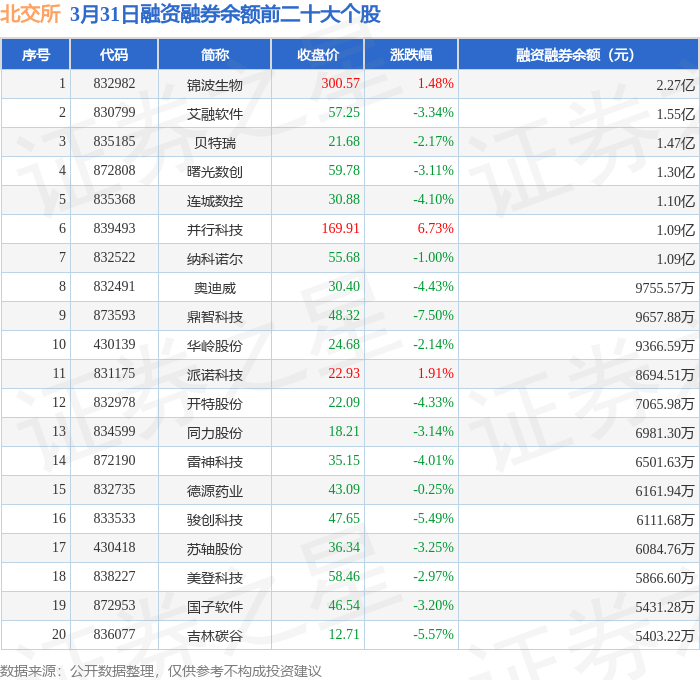Select stock name 曙光数创

click(x=215, y=172)
